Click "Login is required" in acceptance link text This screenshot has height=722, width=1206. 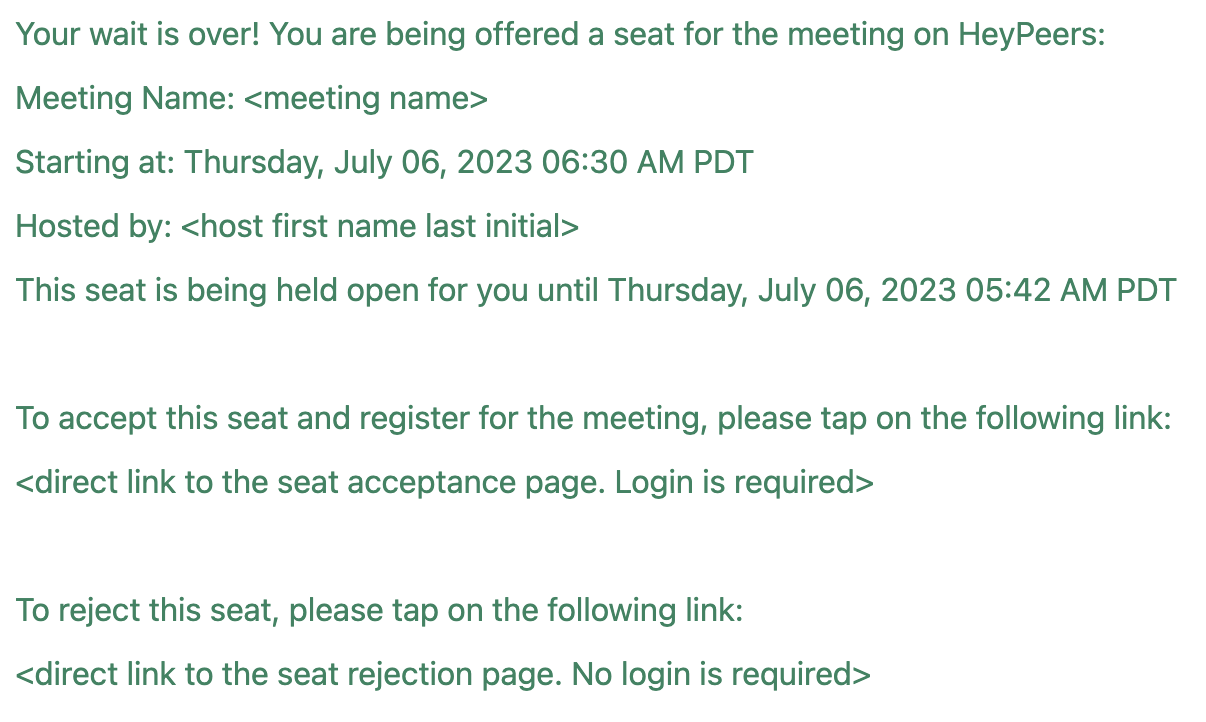coord(737,482)
